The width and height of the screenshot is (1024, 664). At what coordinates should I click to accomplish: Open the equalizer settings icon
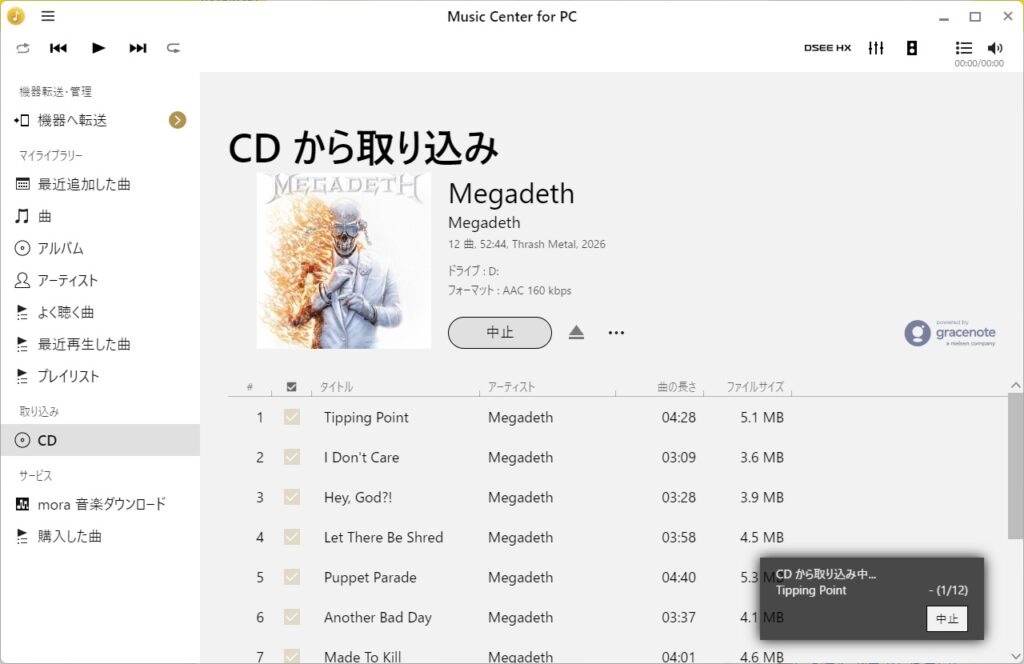(x=876, y=48)
